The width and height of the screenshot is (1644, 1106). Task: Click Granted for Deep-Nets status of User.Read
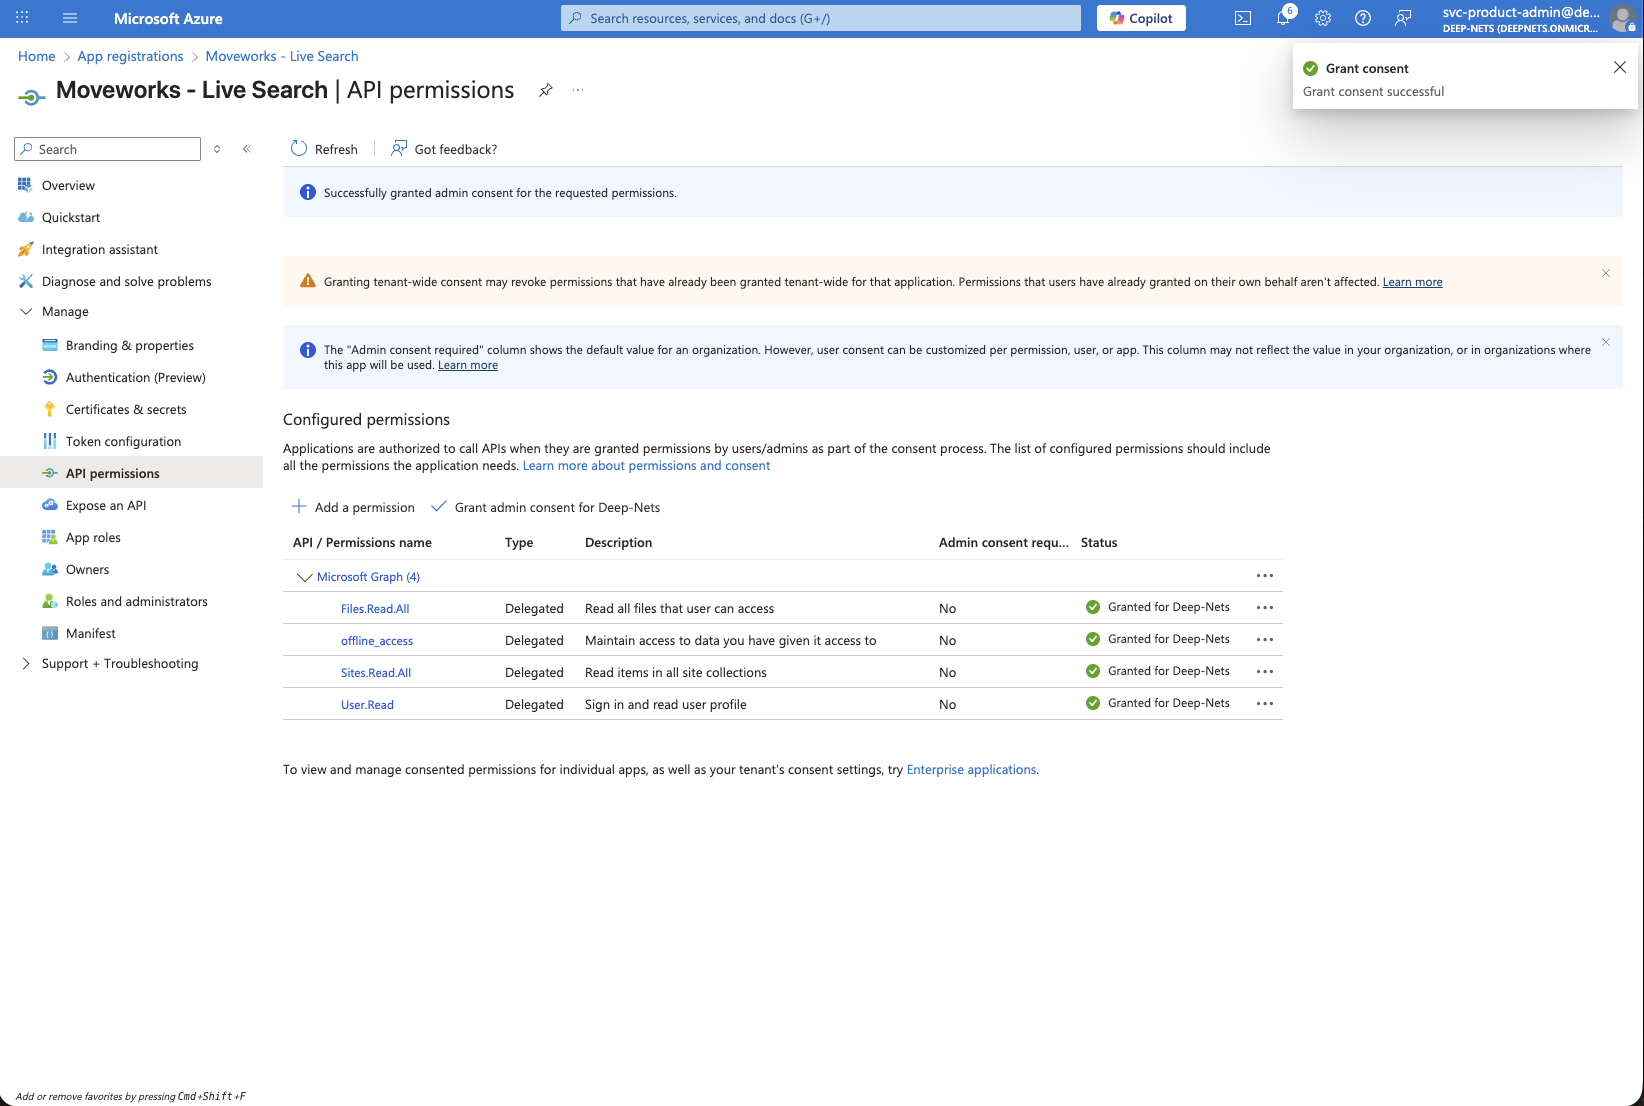pyautogui.click(x=1158, y=703)
